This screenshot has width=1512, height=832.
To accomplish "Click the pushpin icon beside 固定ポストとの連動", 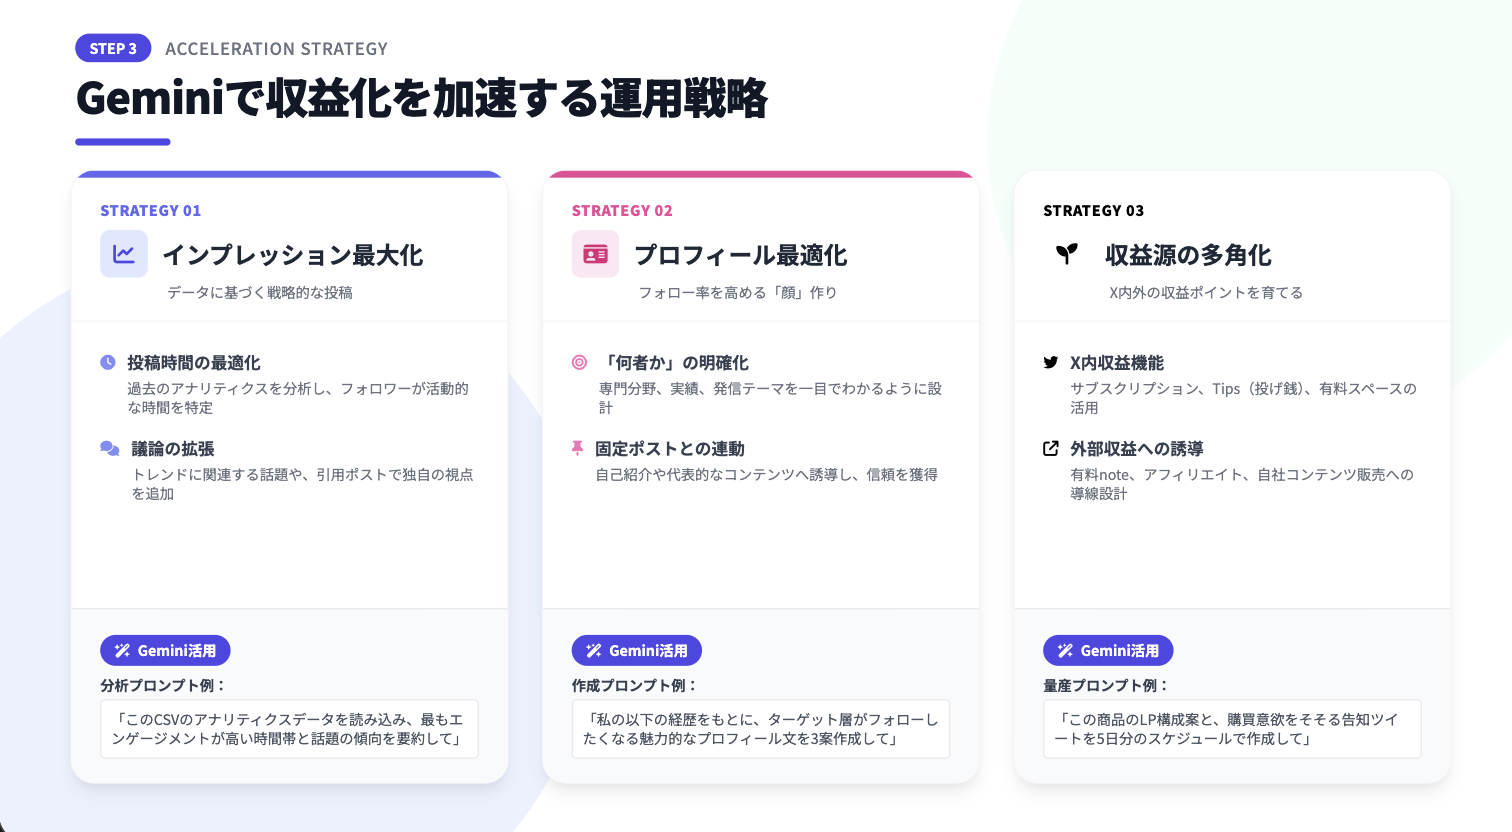I will (x=577, y=448).
